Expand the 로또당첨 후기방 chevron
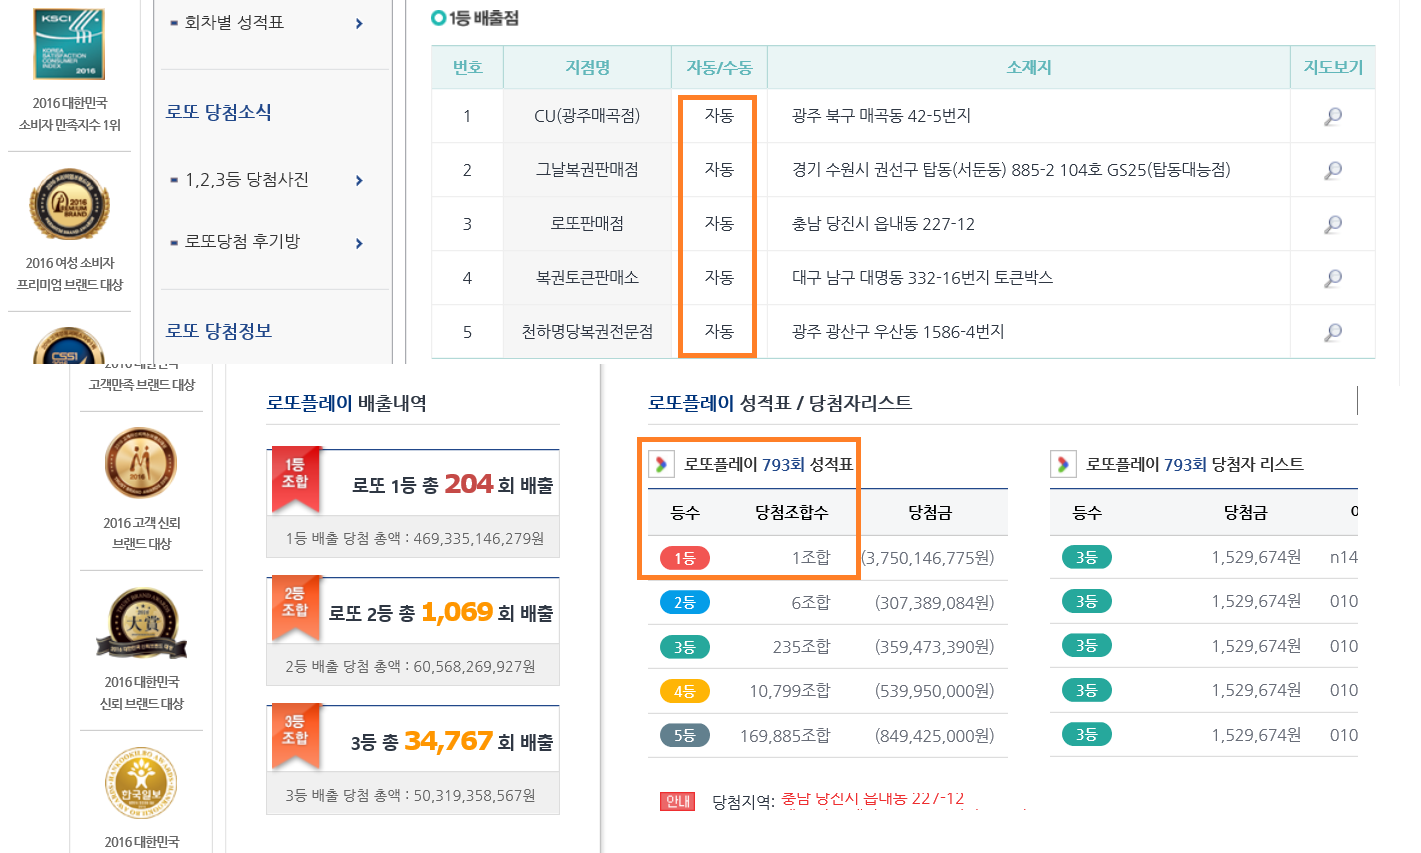This screenshot has width=1421, height=853. [359, 244]
